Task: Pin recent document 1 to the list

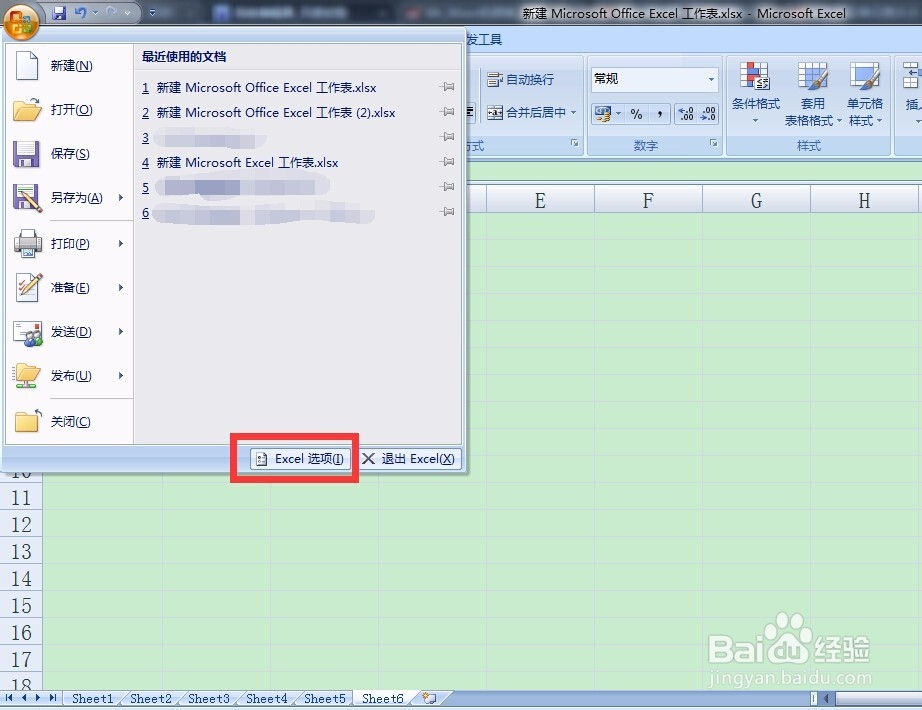Action: click(x=447, y=87)
